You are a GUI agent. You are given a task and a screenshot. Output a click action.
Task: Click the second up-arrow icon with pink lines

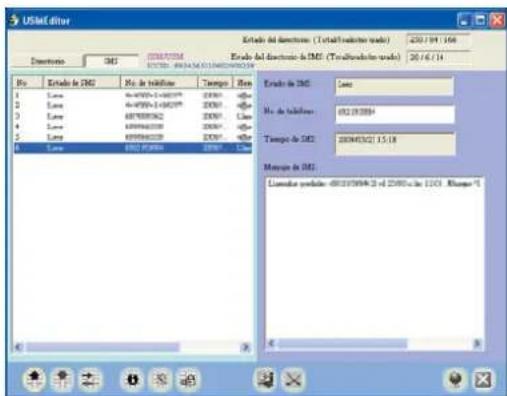pos(62,379)
